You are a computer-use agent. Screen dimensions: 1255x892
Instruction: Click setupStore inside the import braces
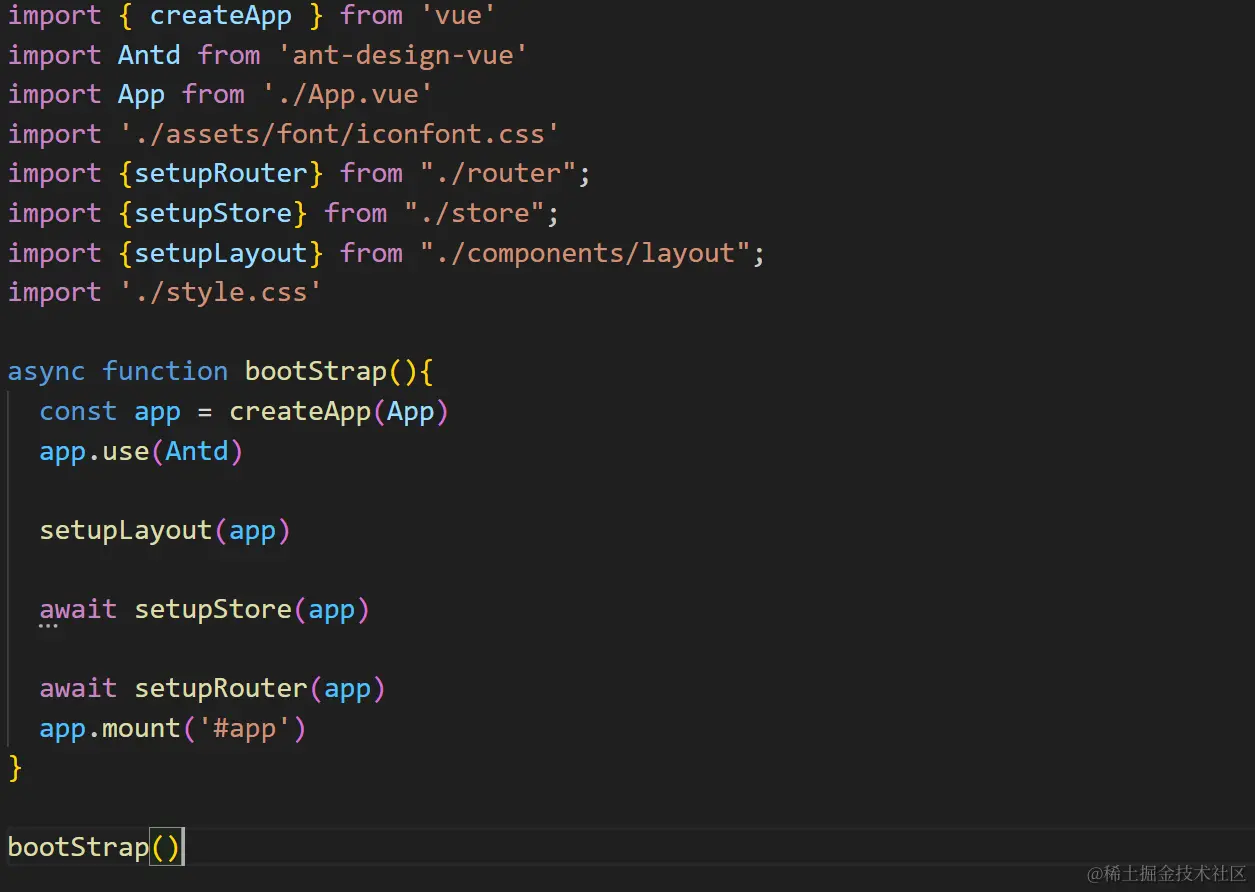(x=213, y=214)
